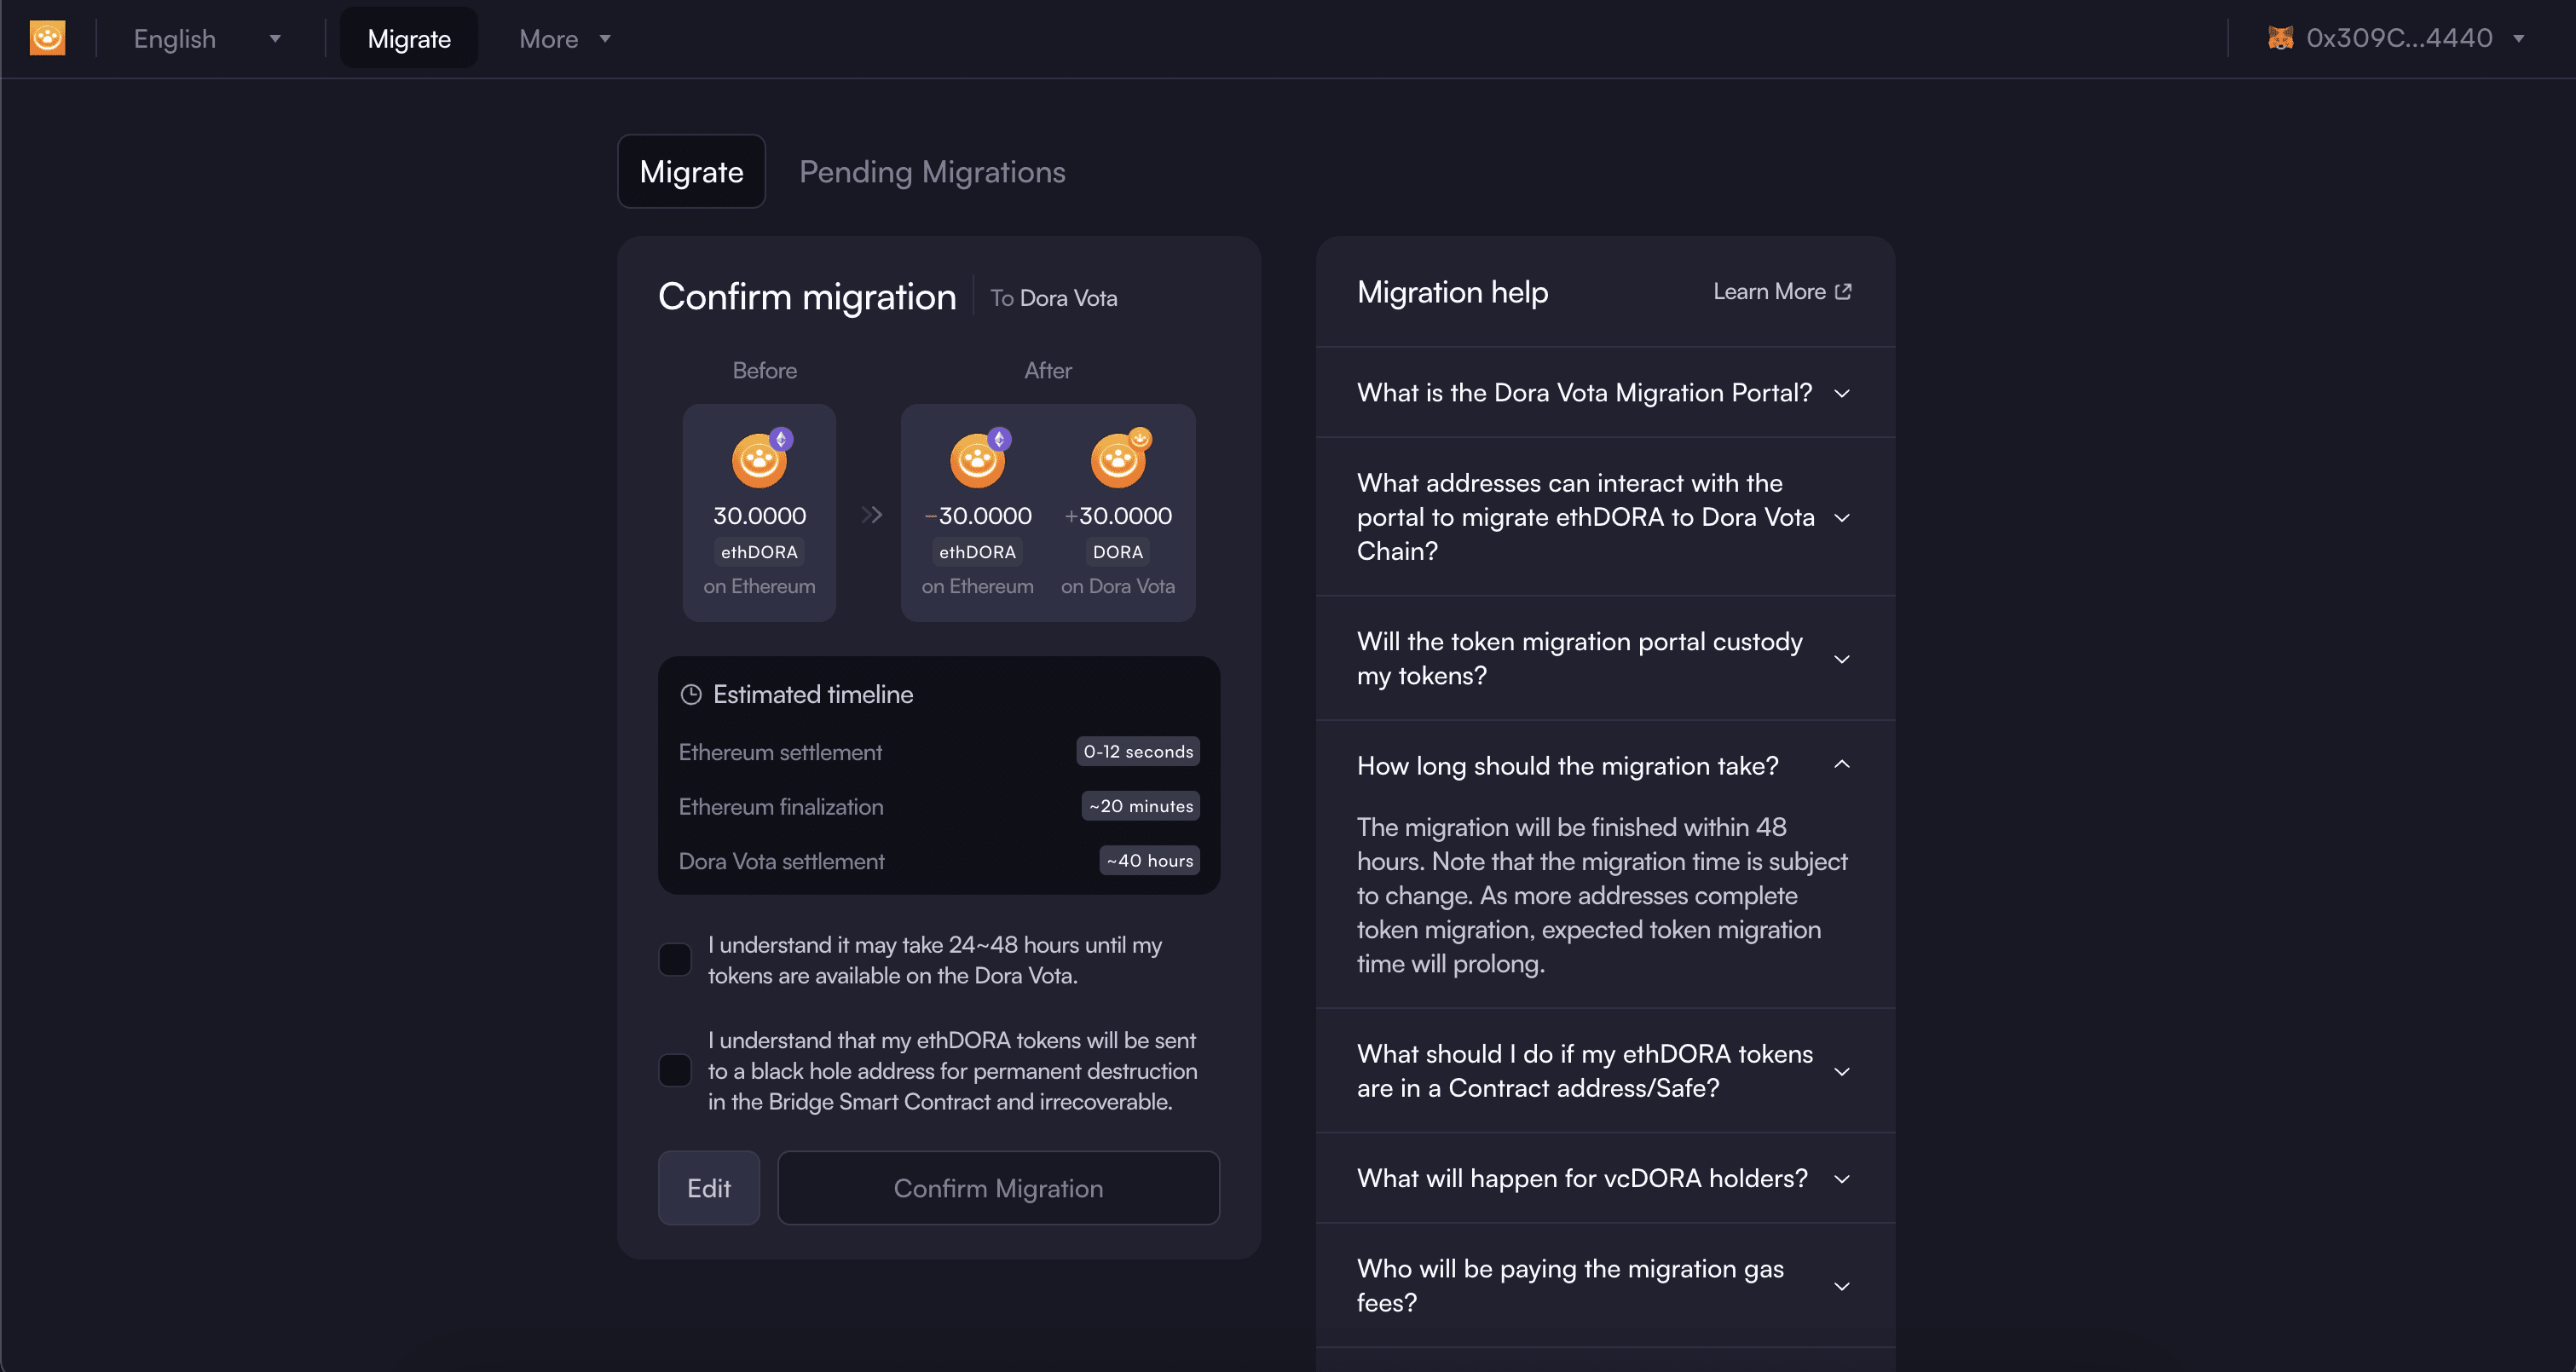
Task: Click the MetaMask fox wallet icon
Action: pos(2280,38)
